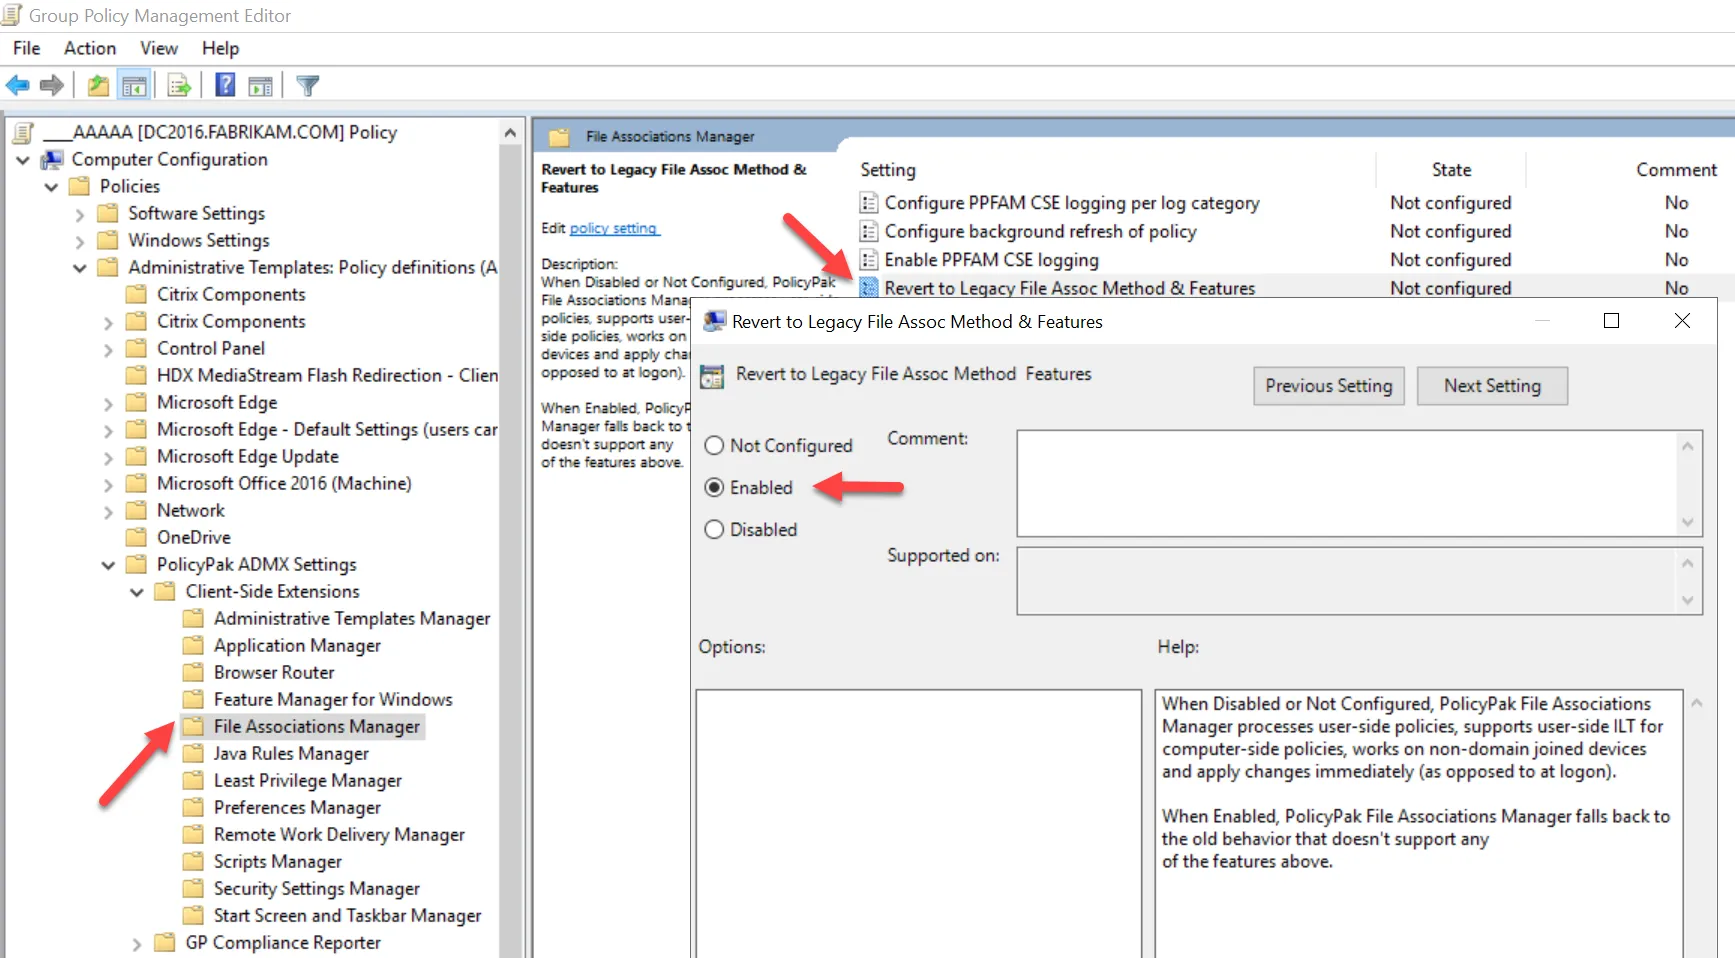Select the Disabled radio button

(x=714, y=530)
